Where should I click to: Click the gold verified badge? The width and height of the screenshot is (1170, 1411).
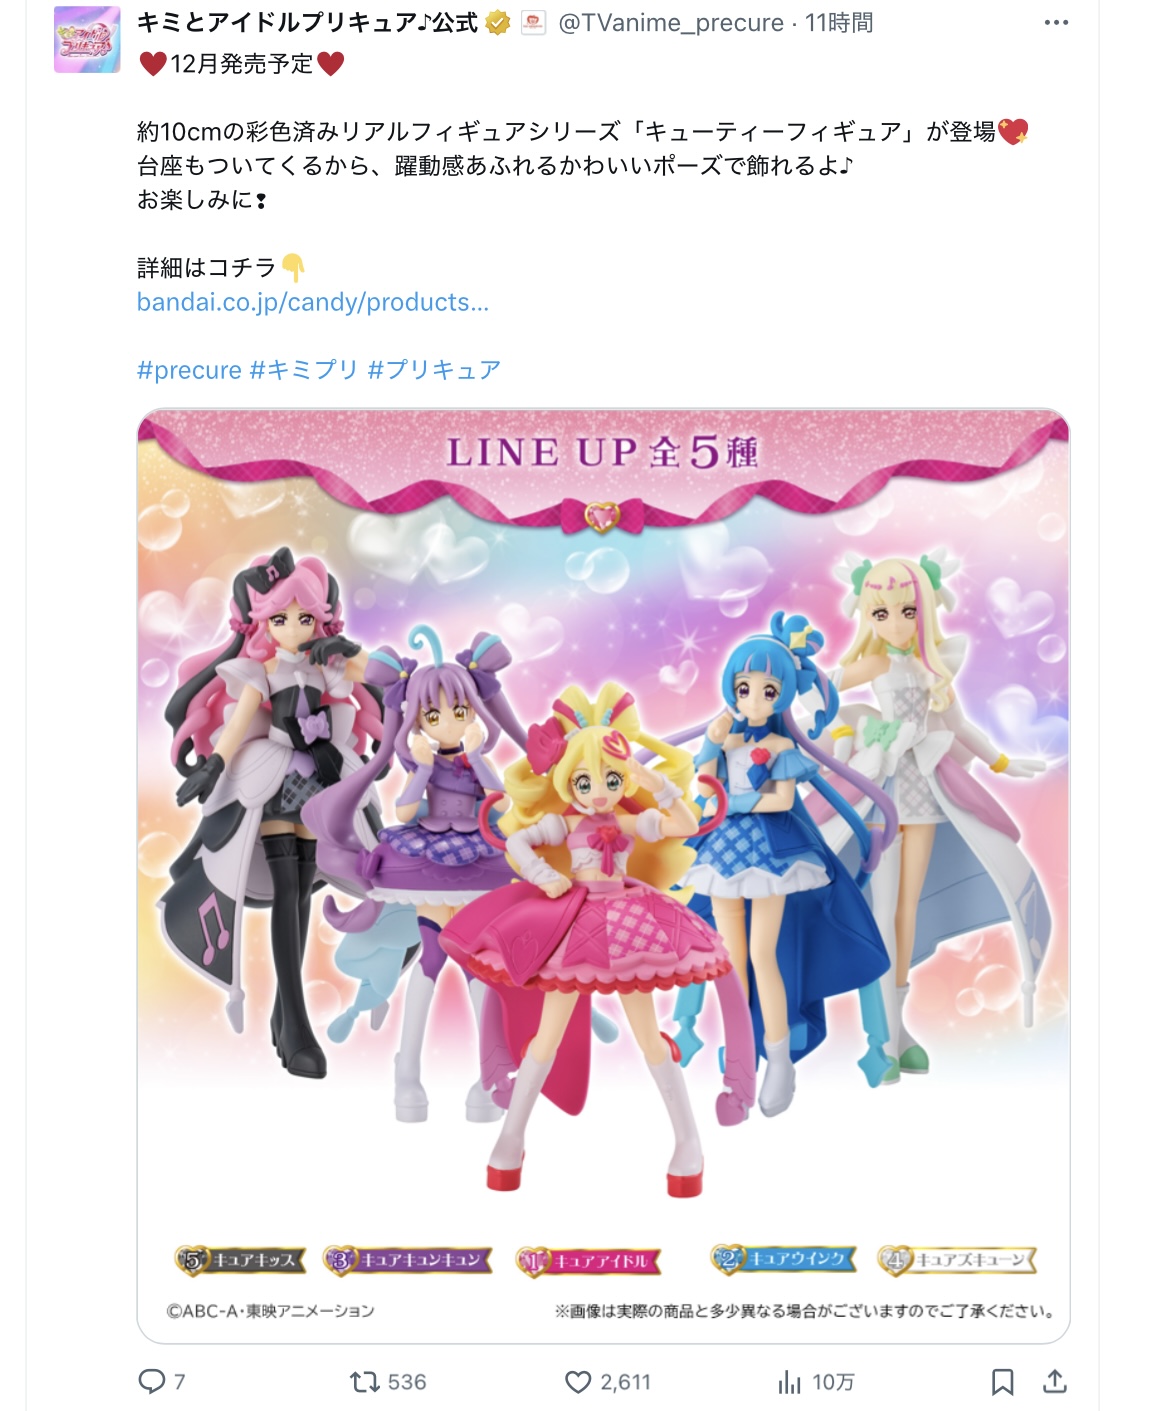click(498, 23)
